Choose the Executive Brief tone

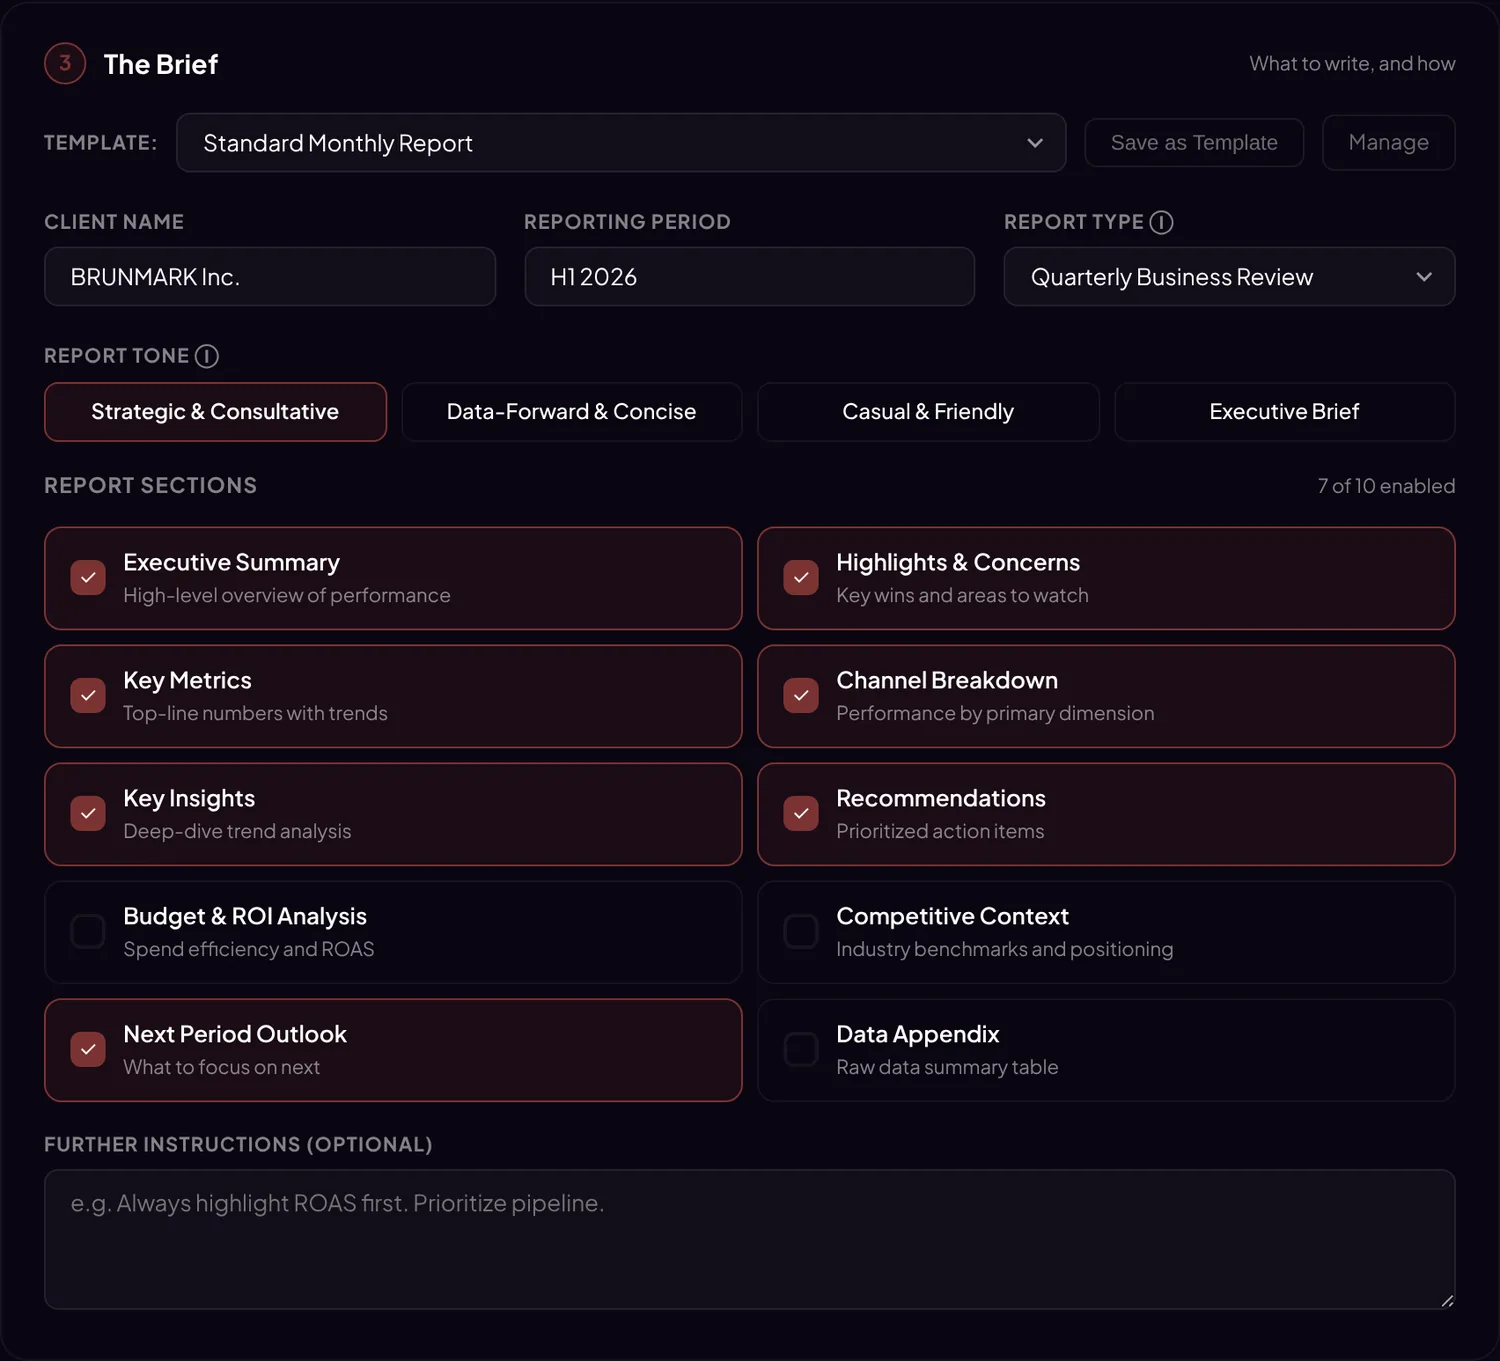pos(1285,412)
